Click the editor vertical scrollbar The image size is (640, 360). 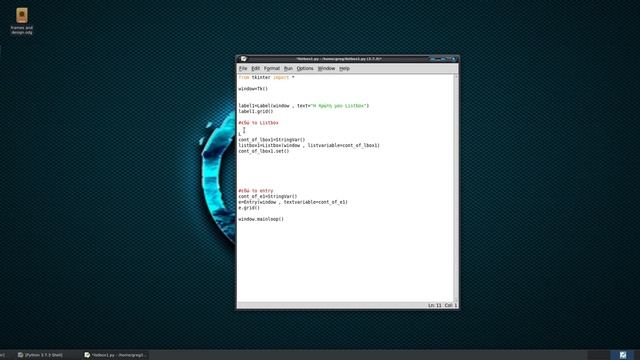(x=456, y=188)
